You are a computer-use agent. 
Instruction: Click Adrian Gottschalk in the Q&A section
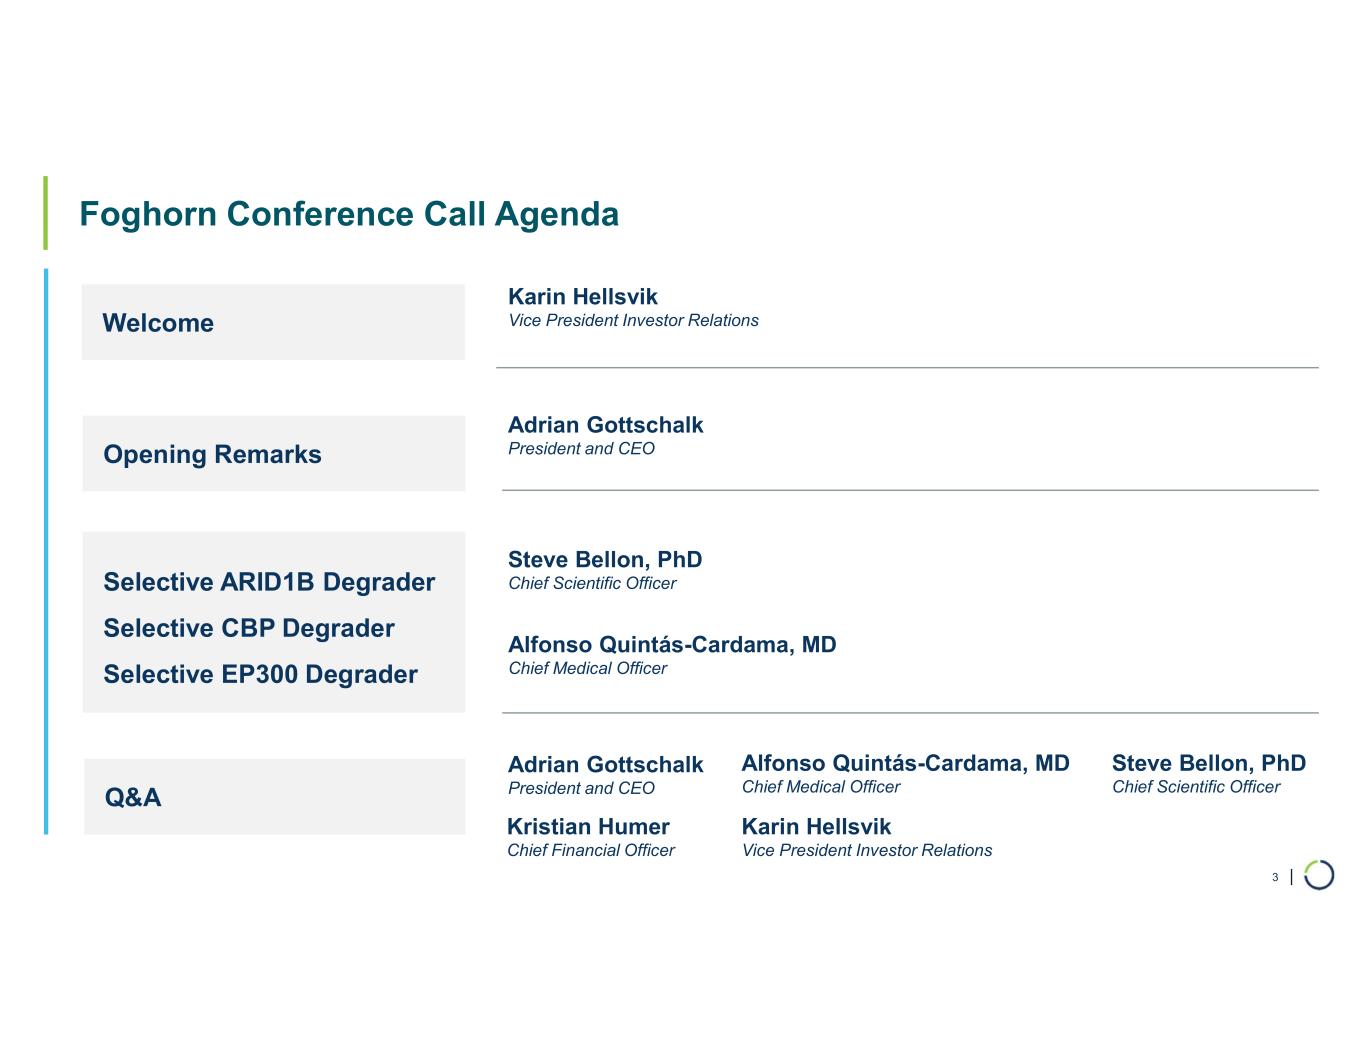pyautogui.click(x=605, y=765)
